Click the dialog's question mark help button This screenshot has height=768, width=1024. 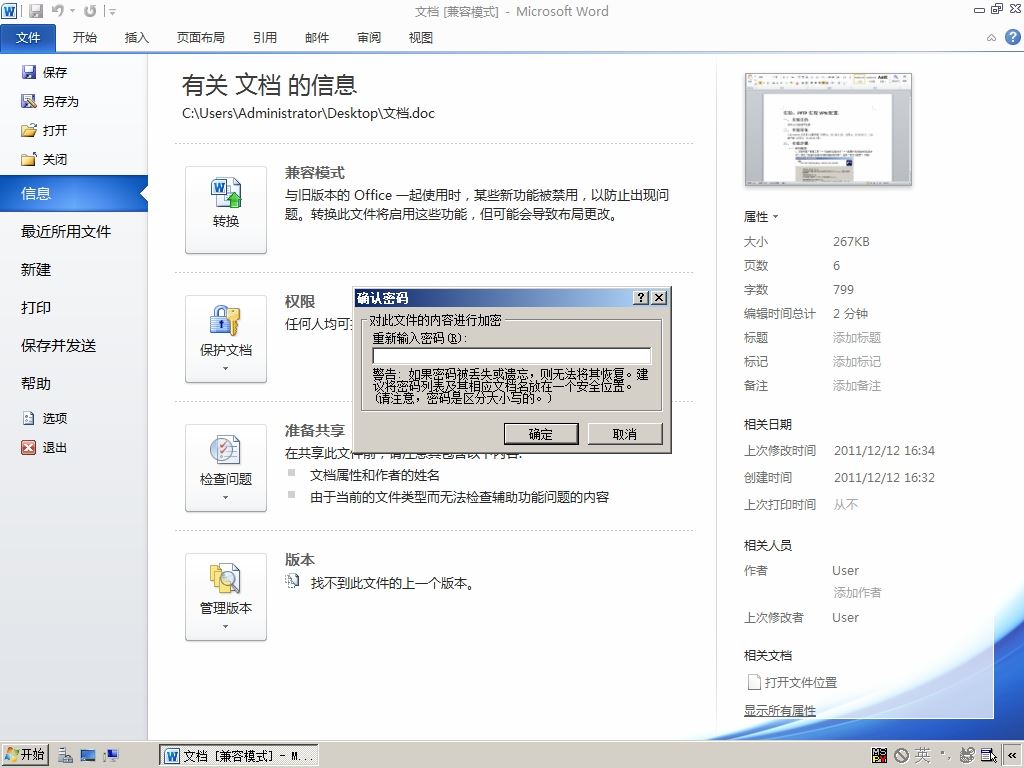tap(641, 298)
